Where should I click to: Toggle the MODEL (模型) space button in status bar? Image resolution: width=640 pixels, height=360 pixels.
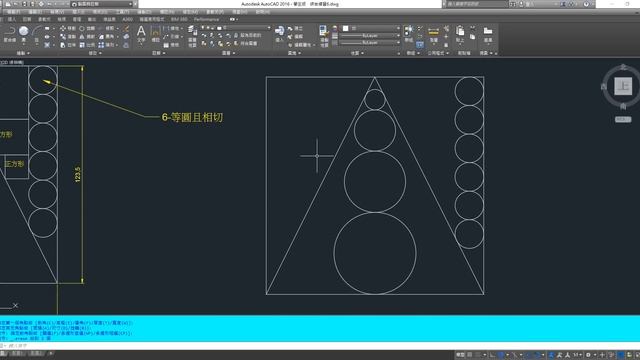point(460,355)
